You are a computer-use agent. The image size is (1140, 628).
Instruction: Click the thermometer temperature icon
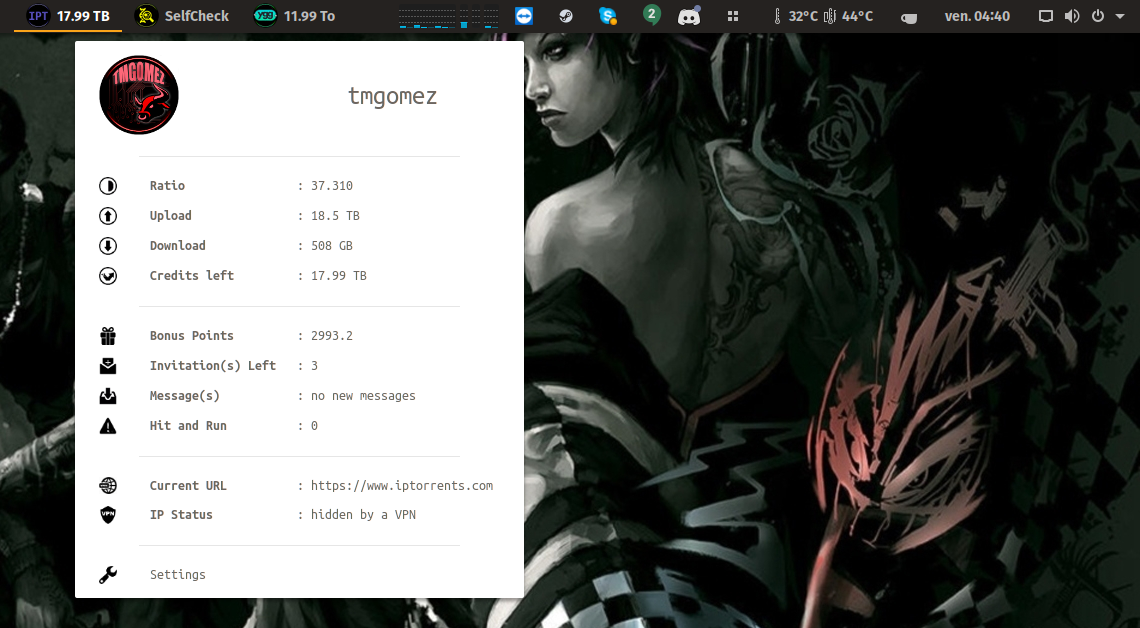coord(776,16)
